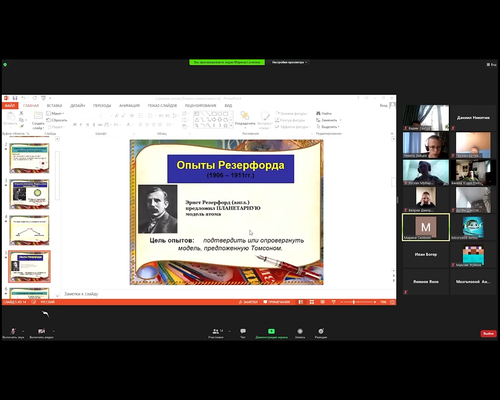This screenshot has width=500, height=400.
Task: Click Zoom view layout button top right
Action: (x=492, y=65)
